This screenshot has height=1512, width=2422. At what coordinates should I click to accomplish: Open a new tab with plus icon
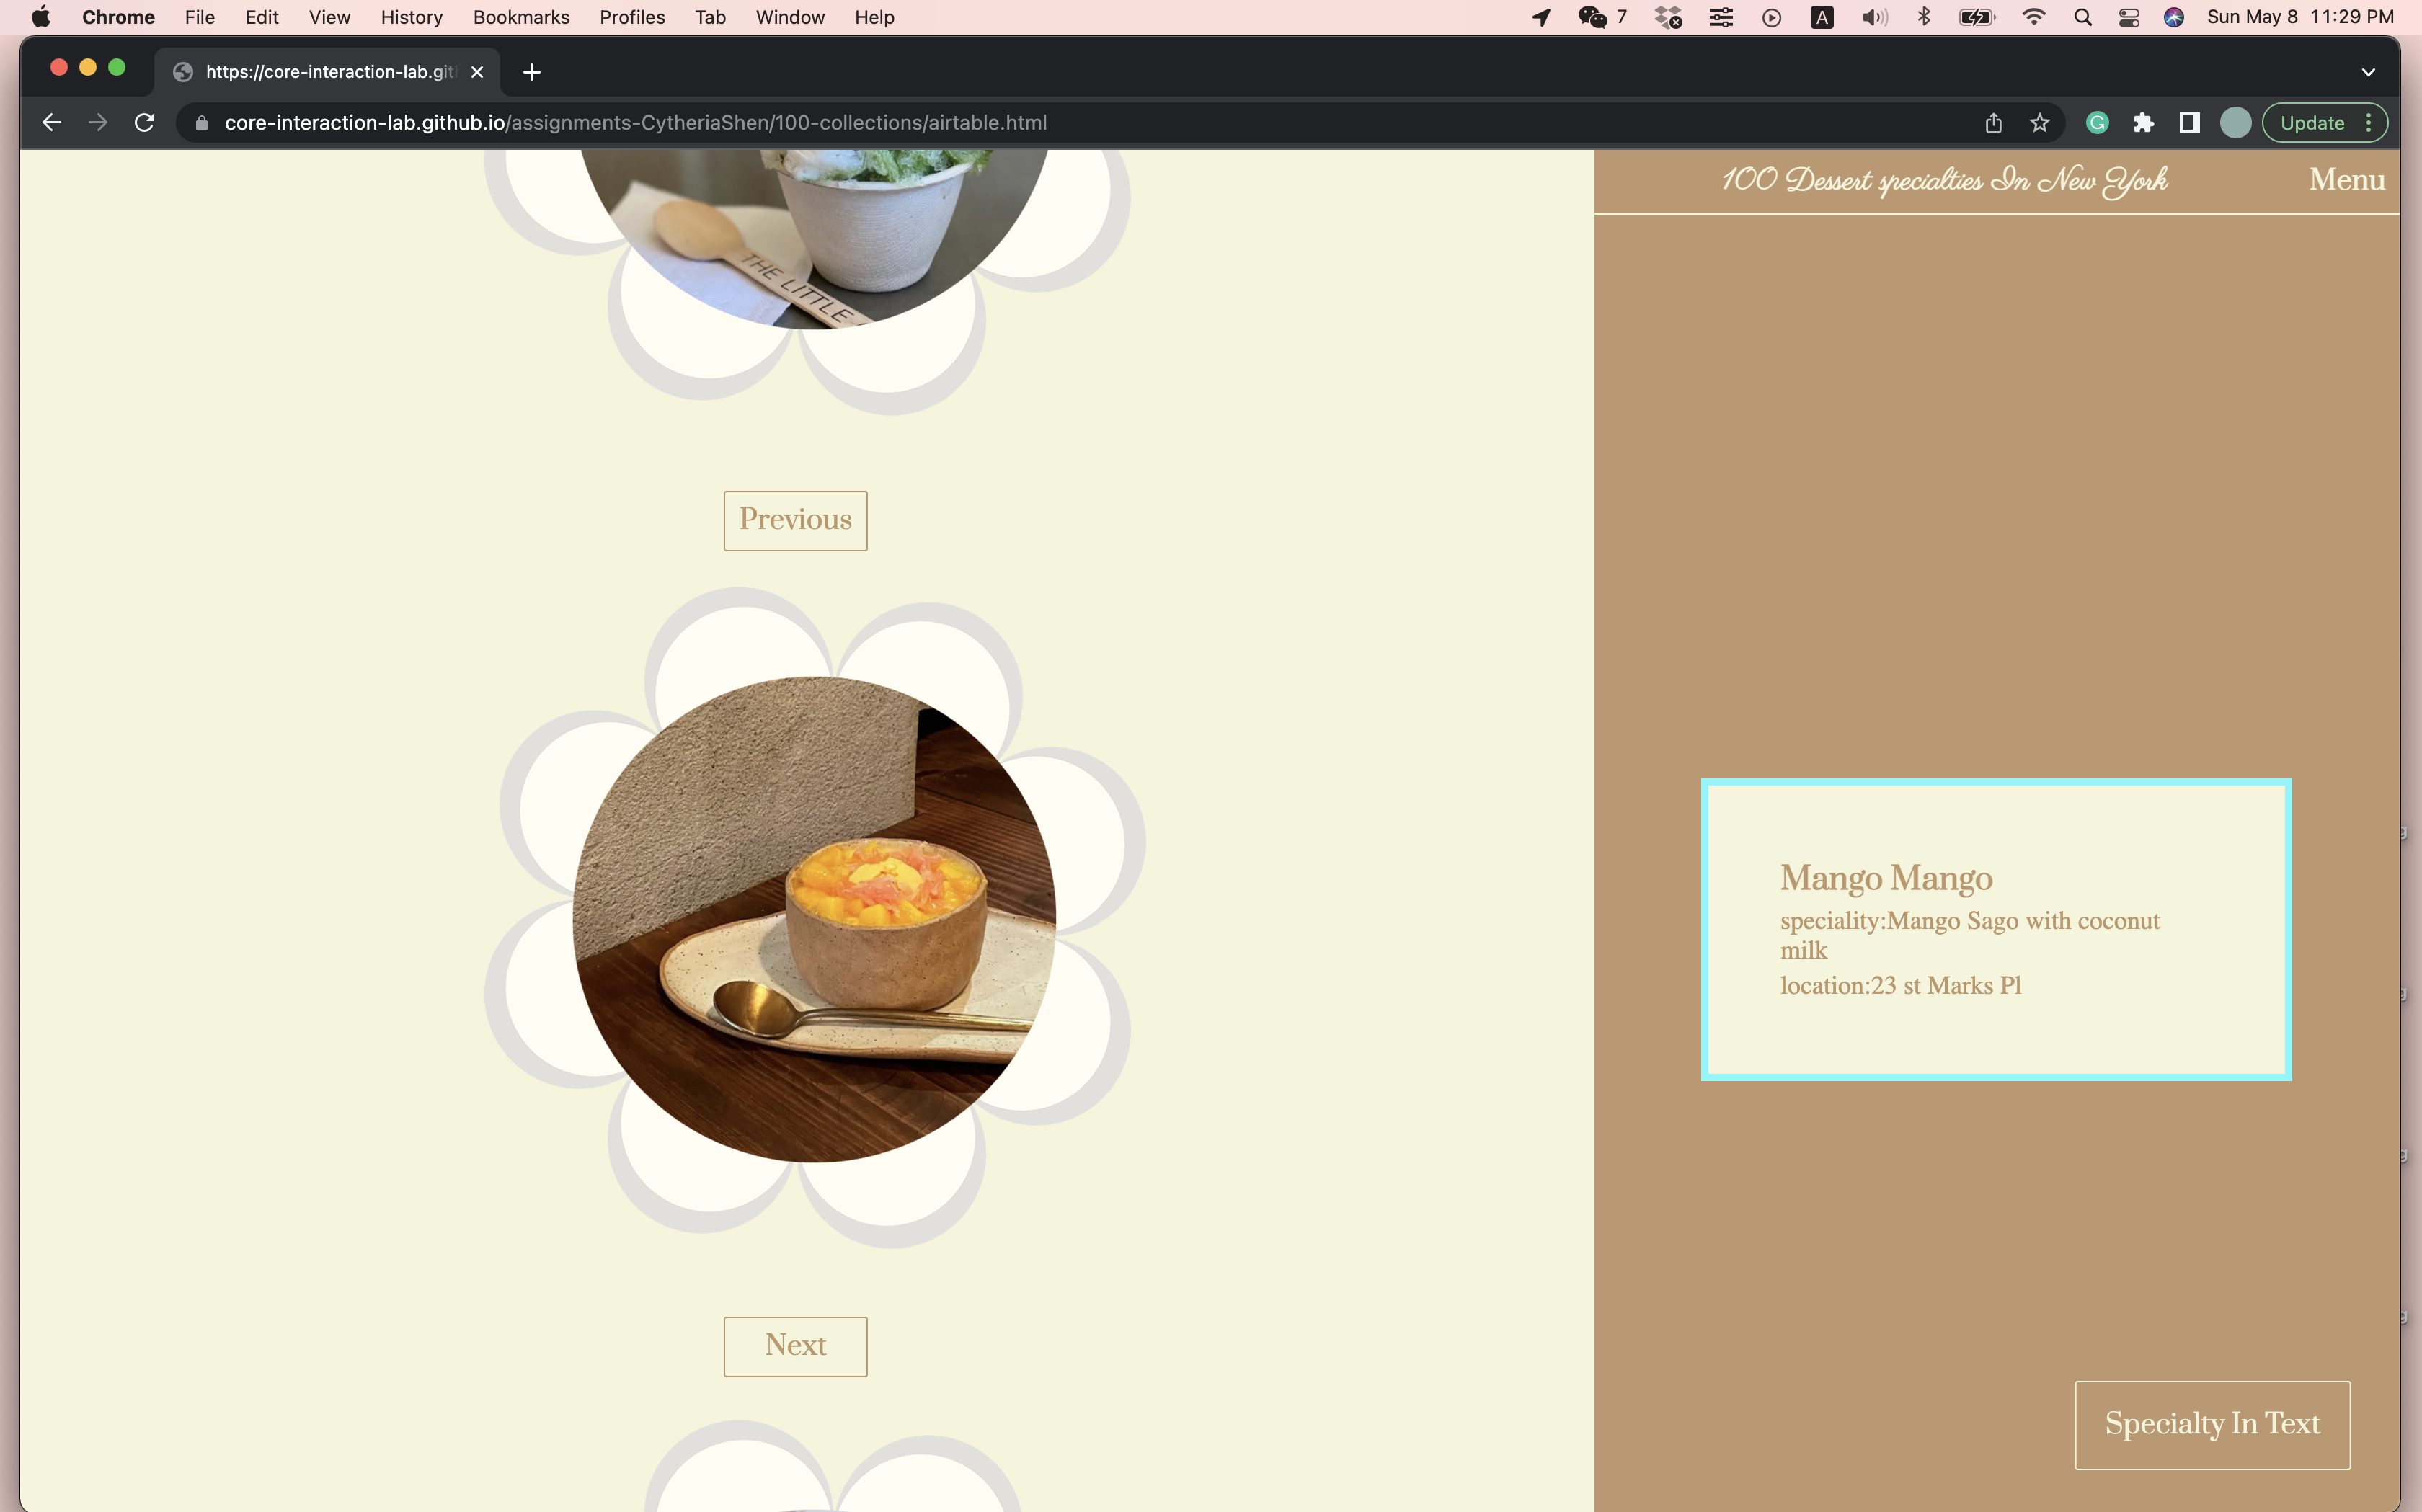[x=532, y=72]
